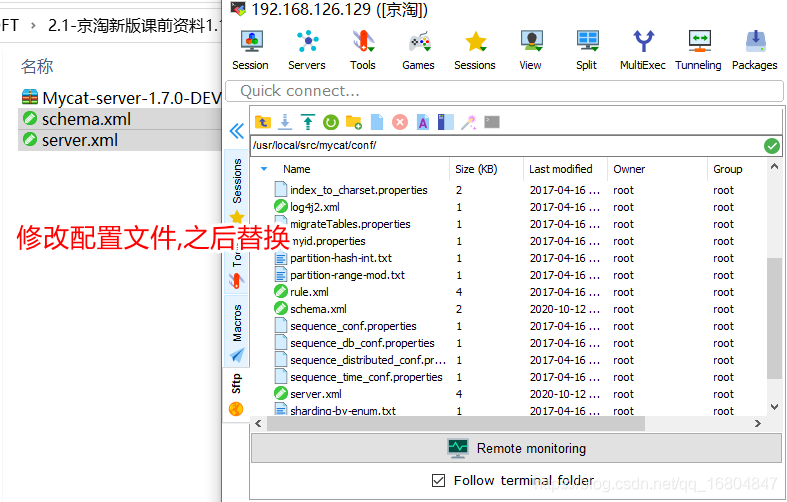Go to parent directory in SFTP toolbar
Viewport: 787px width, 502px height.
tap(263, 122)
